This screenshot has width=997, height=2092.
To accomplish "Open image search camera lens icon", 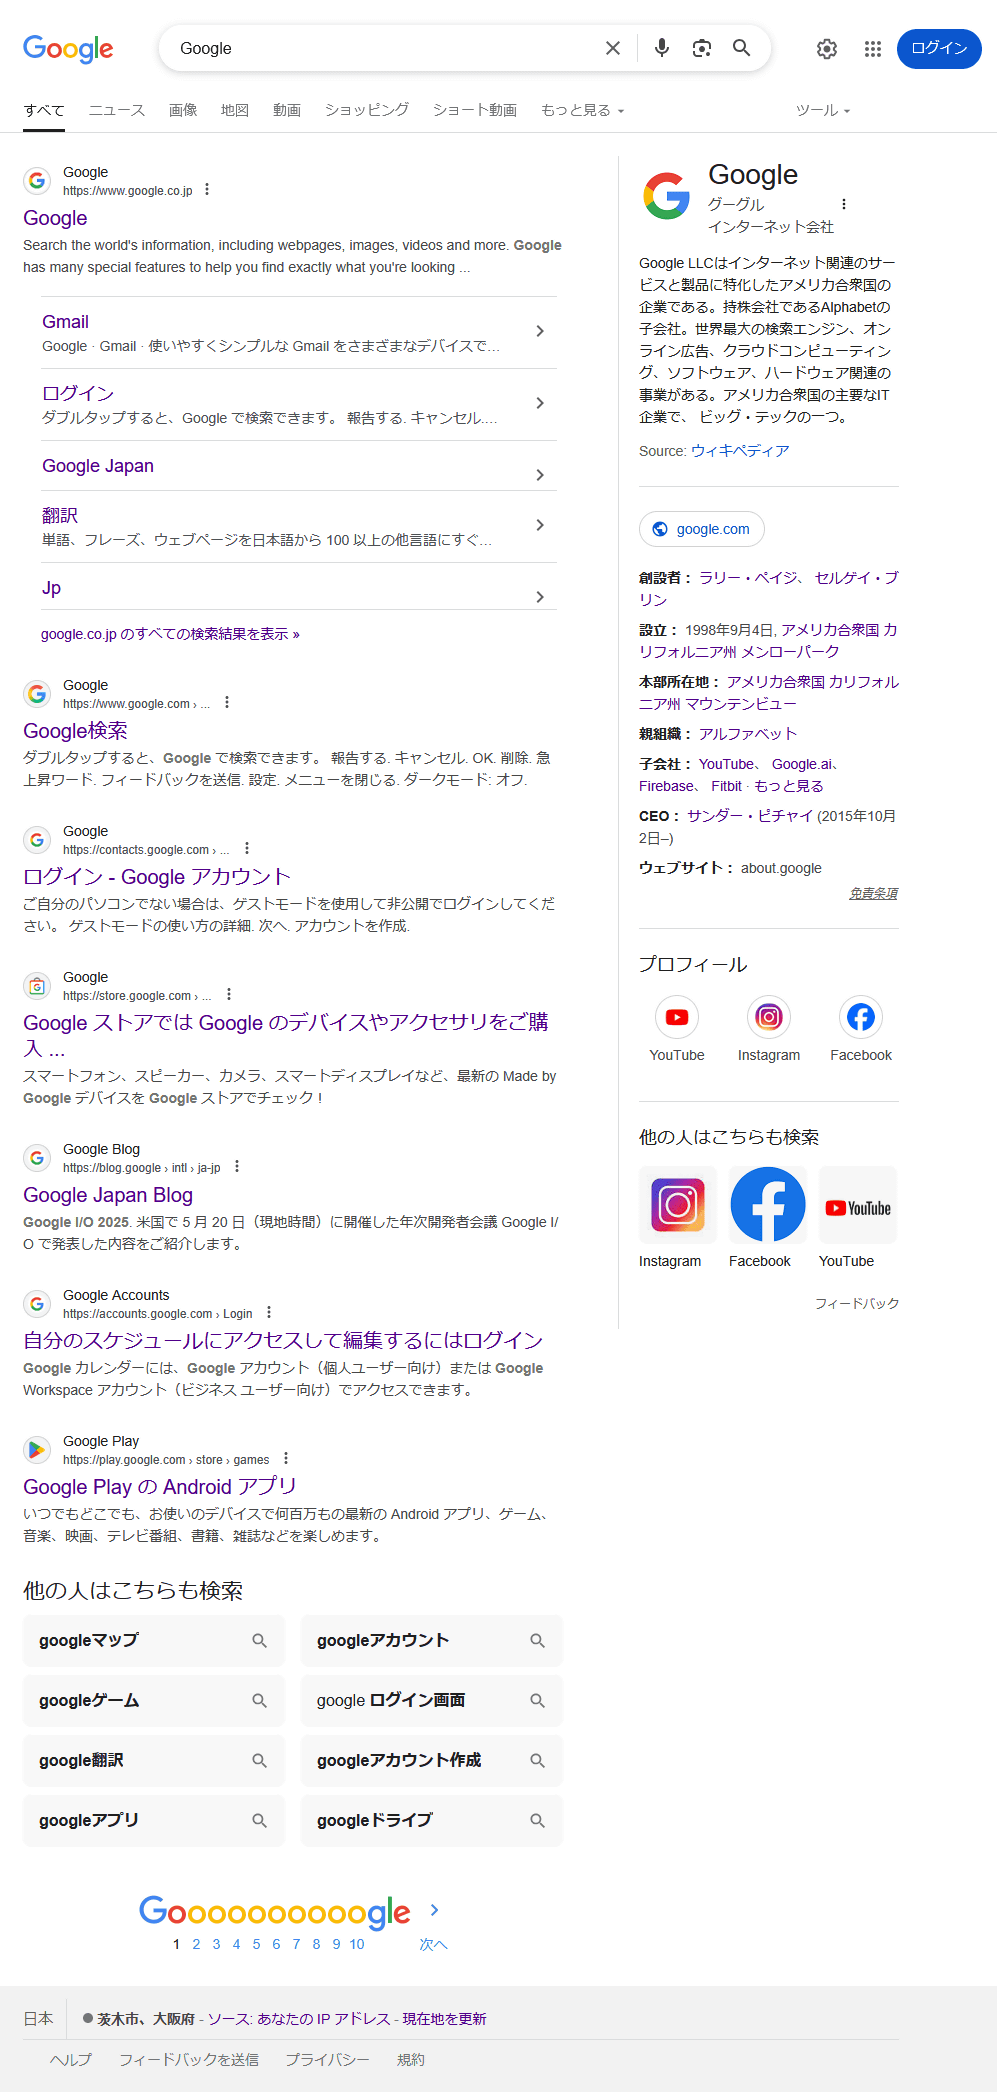I will click(x=702, y=48).
